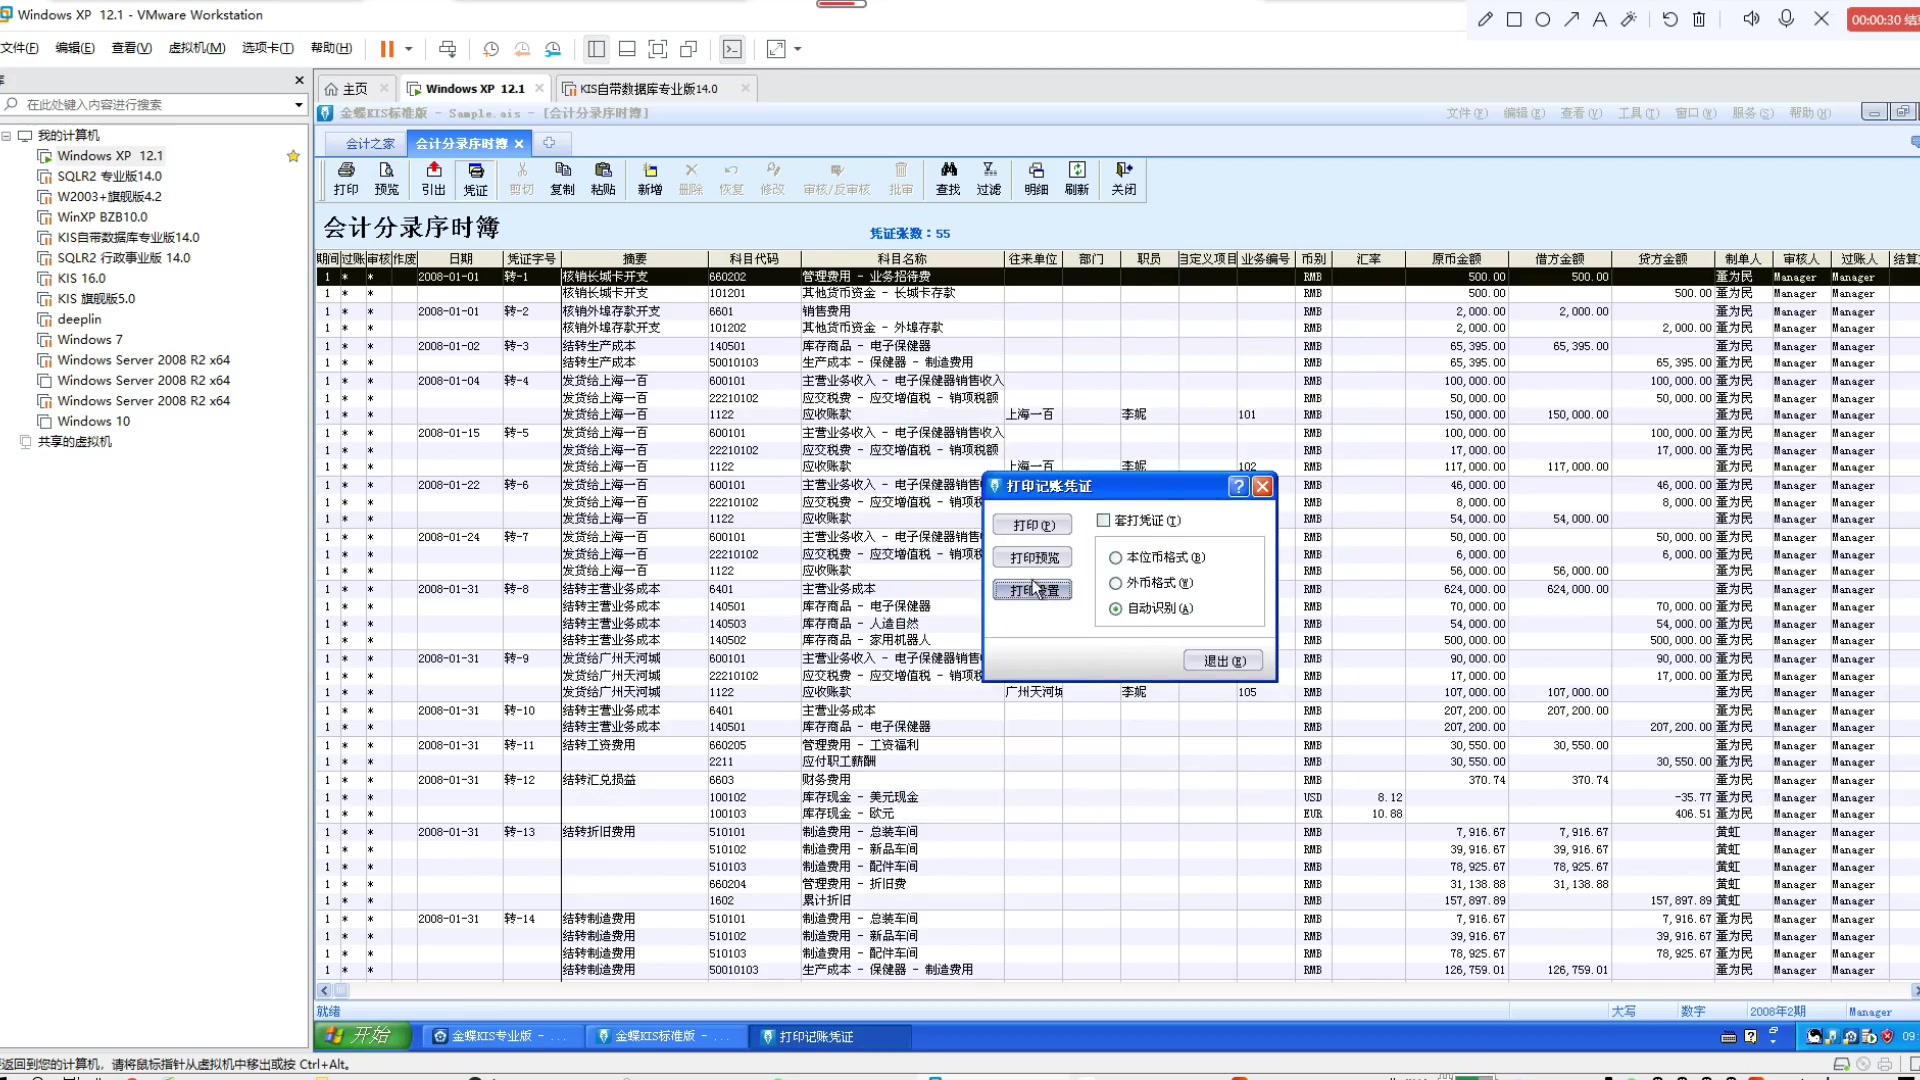Click 打印预览 button in dialog
The width and height of the screenshot is (1920, 1080).
tap(1032, 558)
